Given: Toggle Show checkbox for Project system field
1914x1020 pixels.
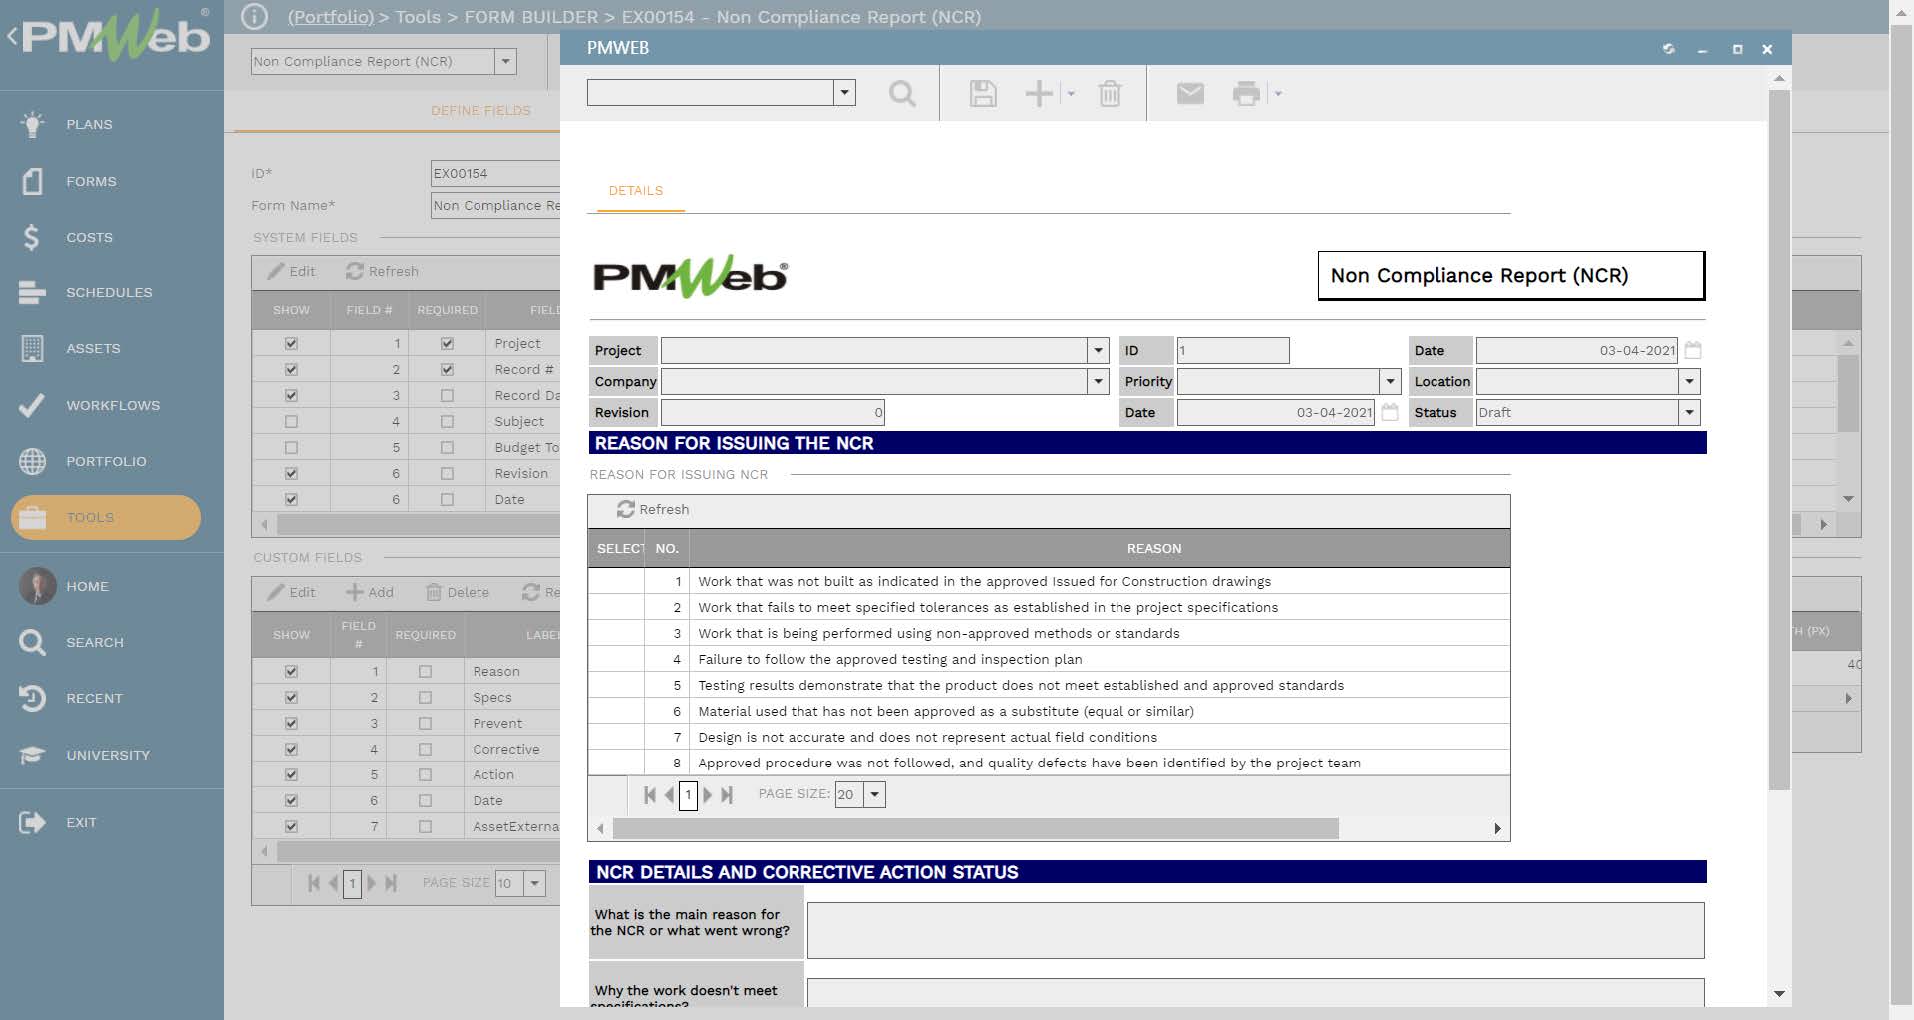Looking at the screenshot, I should point(291,343).
